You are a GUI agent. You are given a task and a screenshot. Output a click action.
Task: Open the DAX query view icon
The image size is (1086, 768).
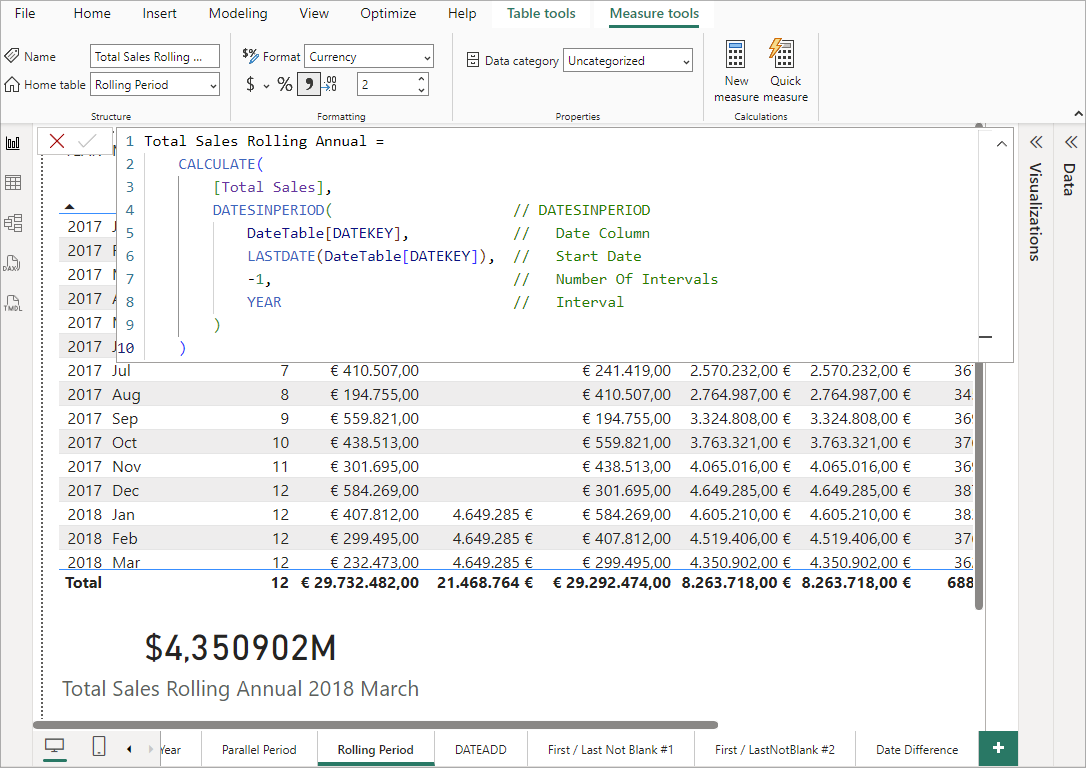[x=12, y=263]
